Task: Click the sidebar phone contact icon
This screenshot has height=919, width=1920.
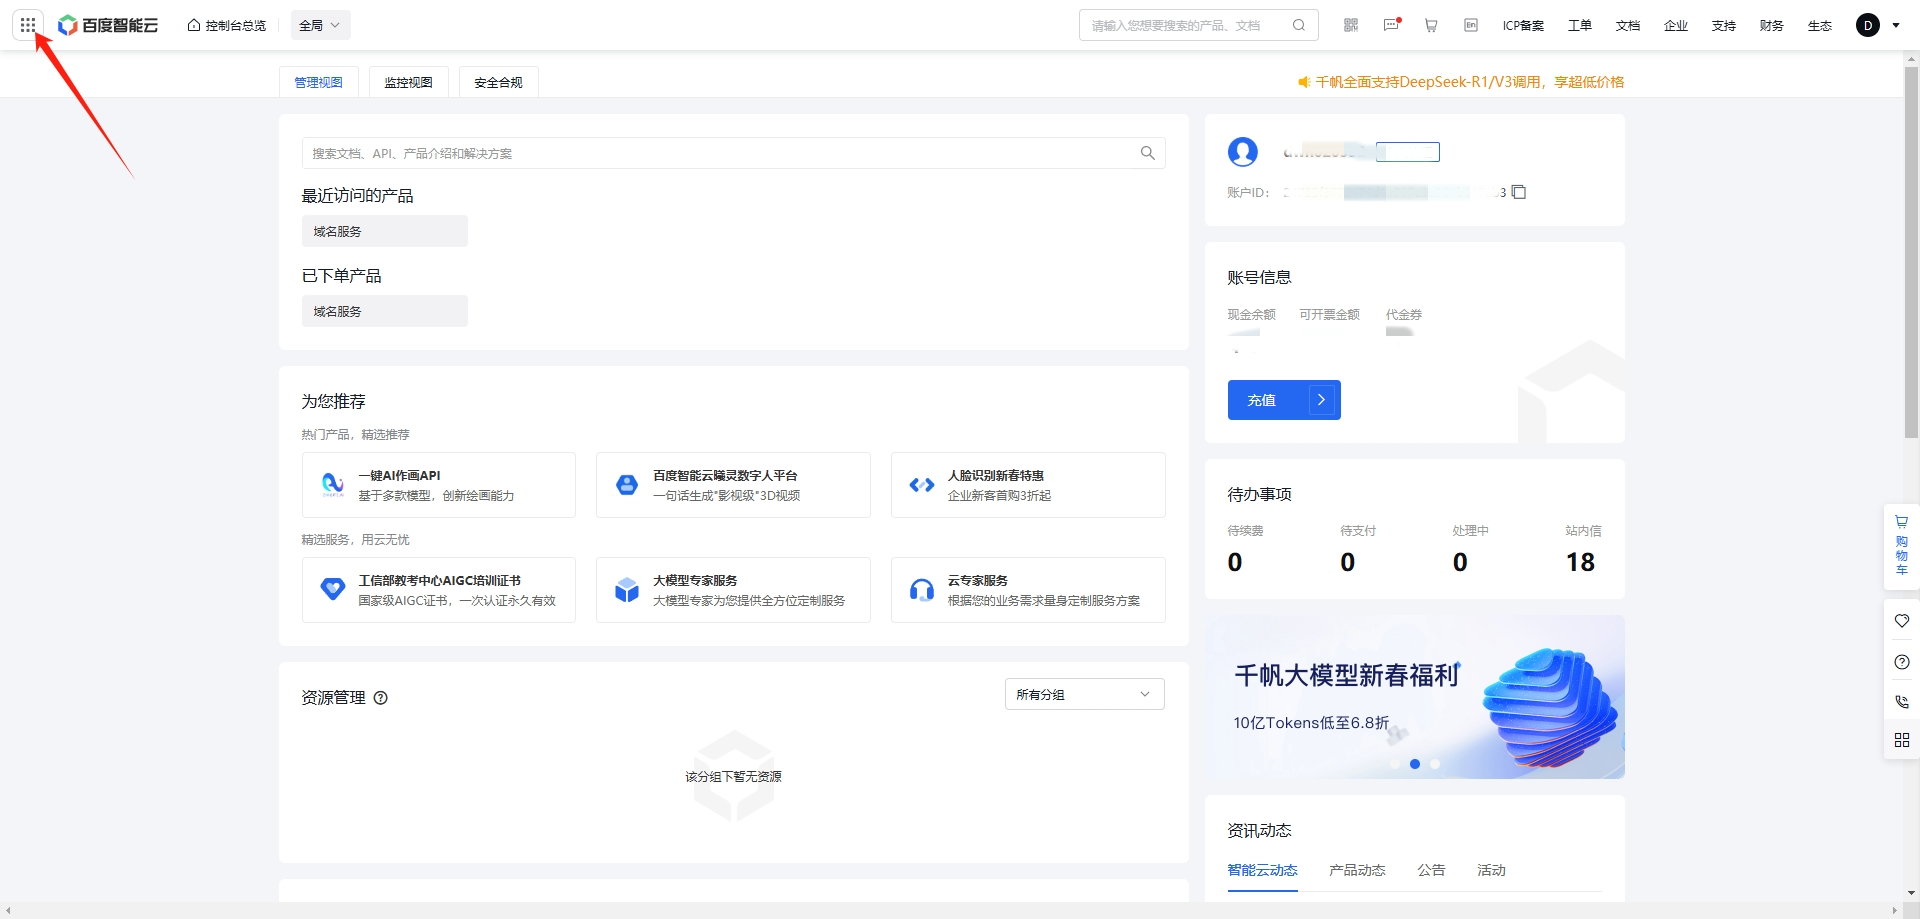Action: 1902,702
